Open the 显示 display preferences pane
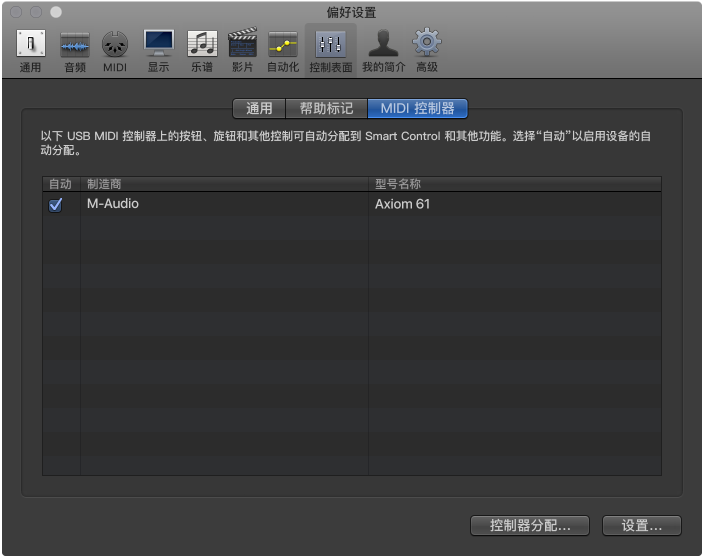The height and width of the screenshot is (556, 702). 158,50
